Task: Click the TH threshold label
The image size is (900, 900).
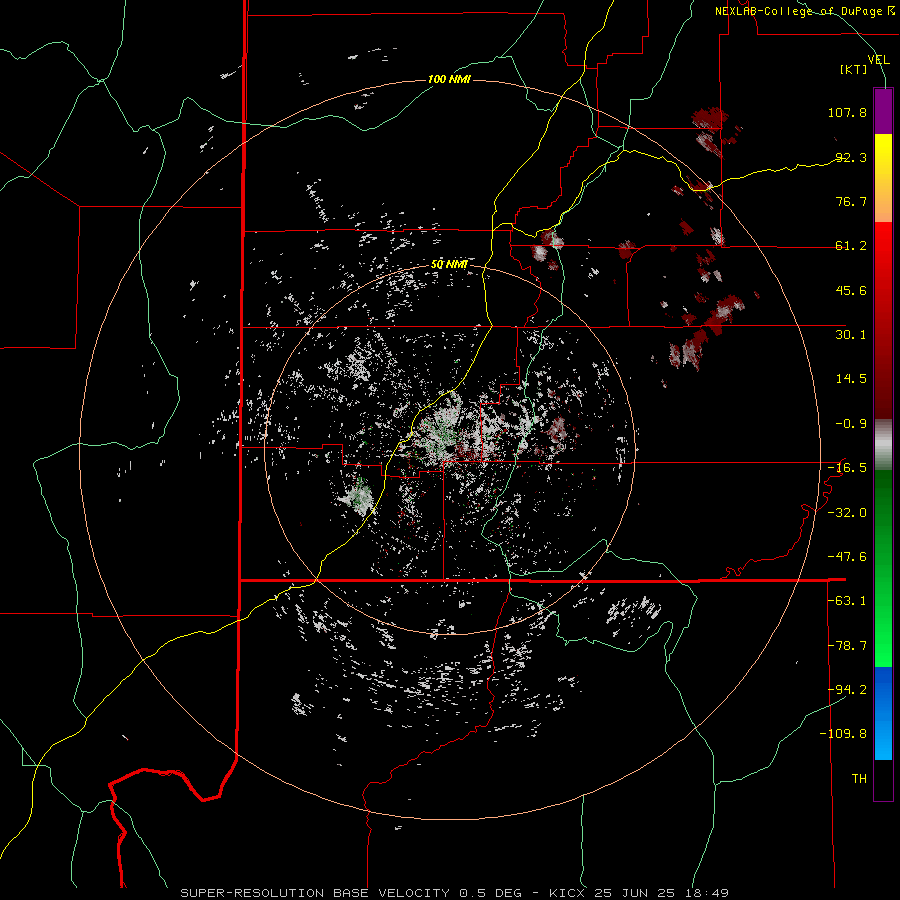Action: tap(859, 779)
